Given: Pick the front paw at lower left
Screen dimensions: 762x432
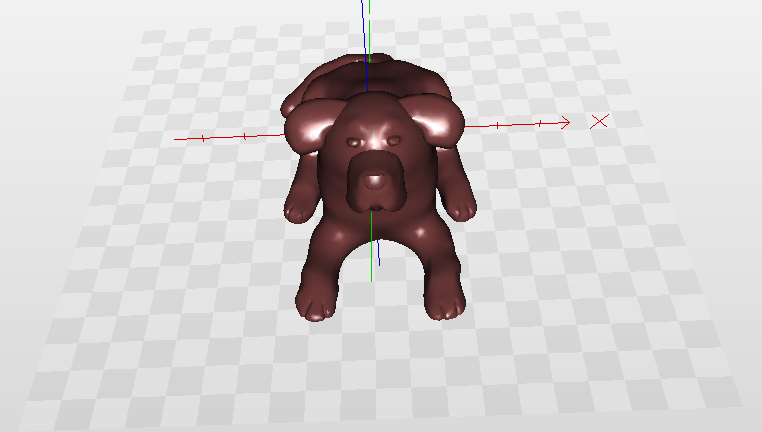Looking at the screenshot, I should pyautogui.click(x=314, y=304).
